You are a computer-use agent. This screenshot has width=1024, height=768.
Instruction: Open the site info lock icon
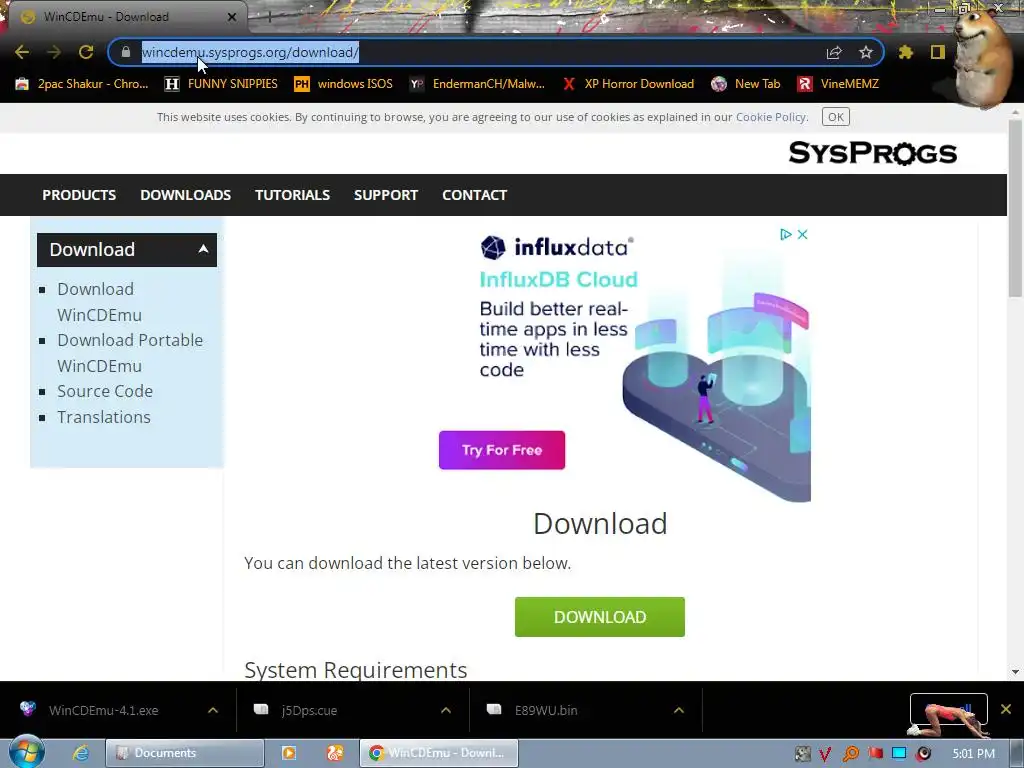tap(126, 52)
